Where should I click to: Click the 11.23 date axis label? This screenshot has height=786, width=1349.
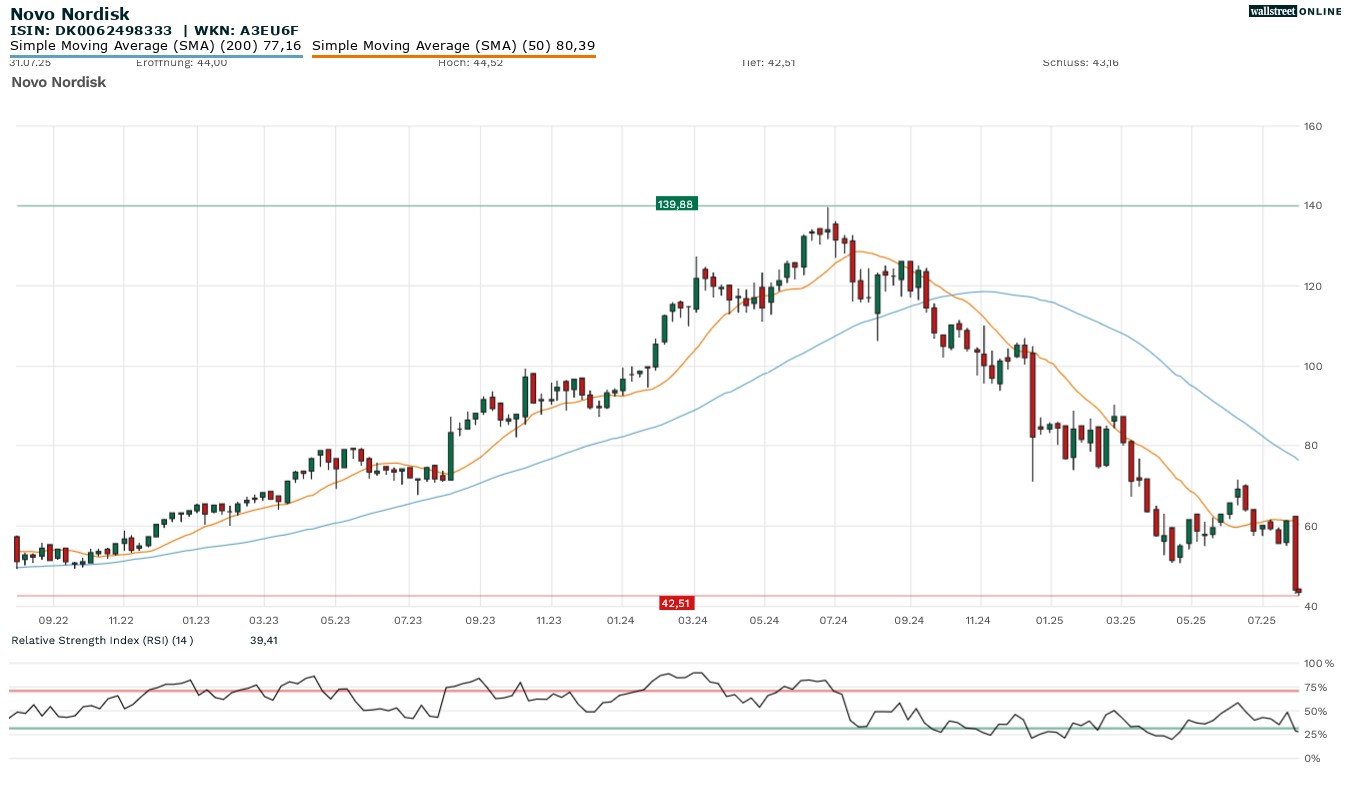tap(548, 621)
